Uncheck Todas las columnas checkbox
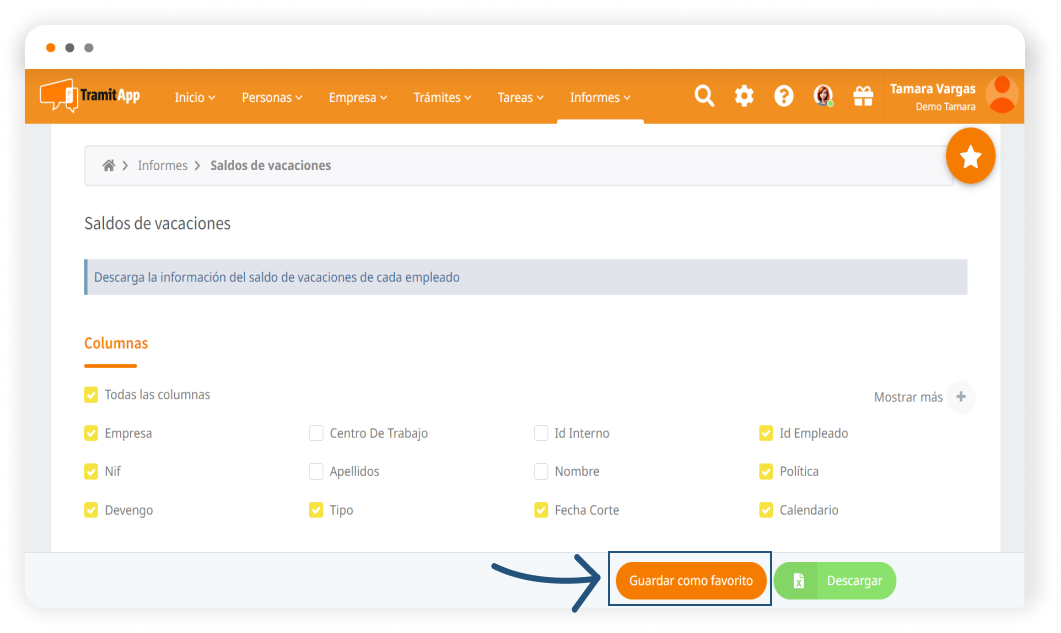The height and width of the screenshot is (633, 1061). coord(92,395)
